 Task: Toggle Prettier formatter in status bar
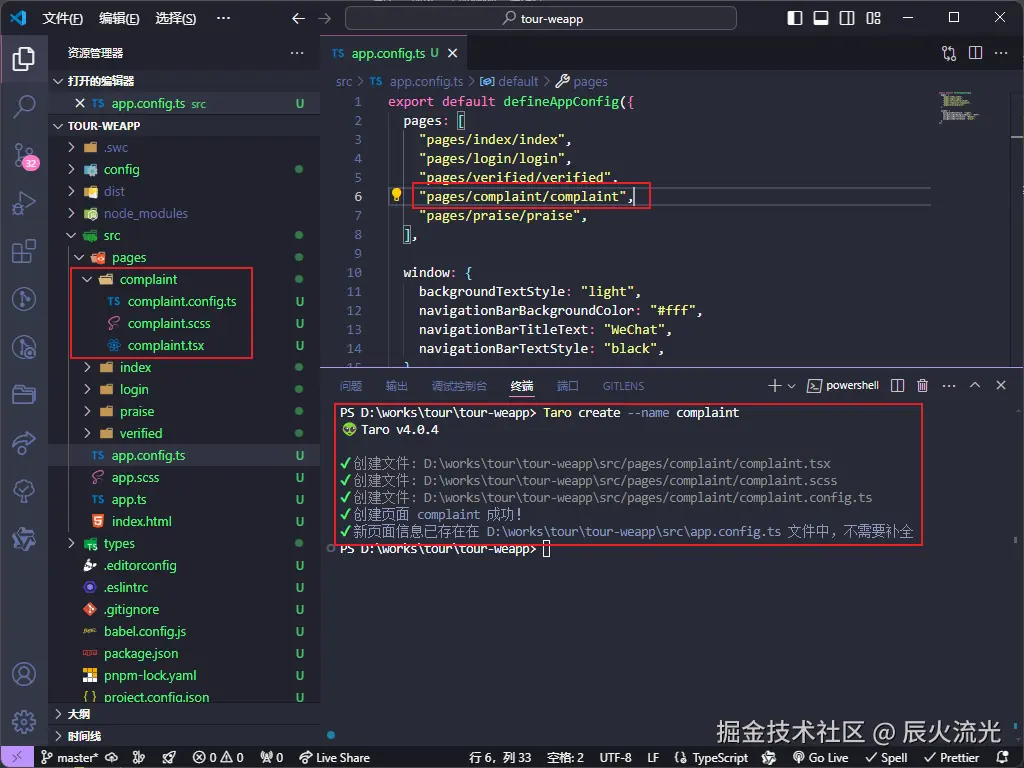tap(951, 757)
